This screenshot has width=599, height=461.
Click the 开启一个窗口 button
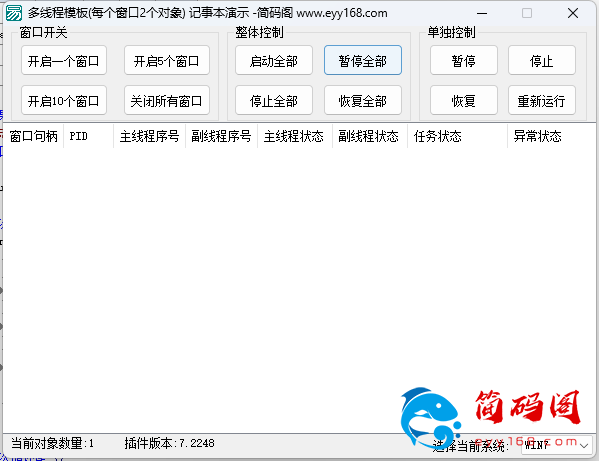pos(64,60)
